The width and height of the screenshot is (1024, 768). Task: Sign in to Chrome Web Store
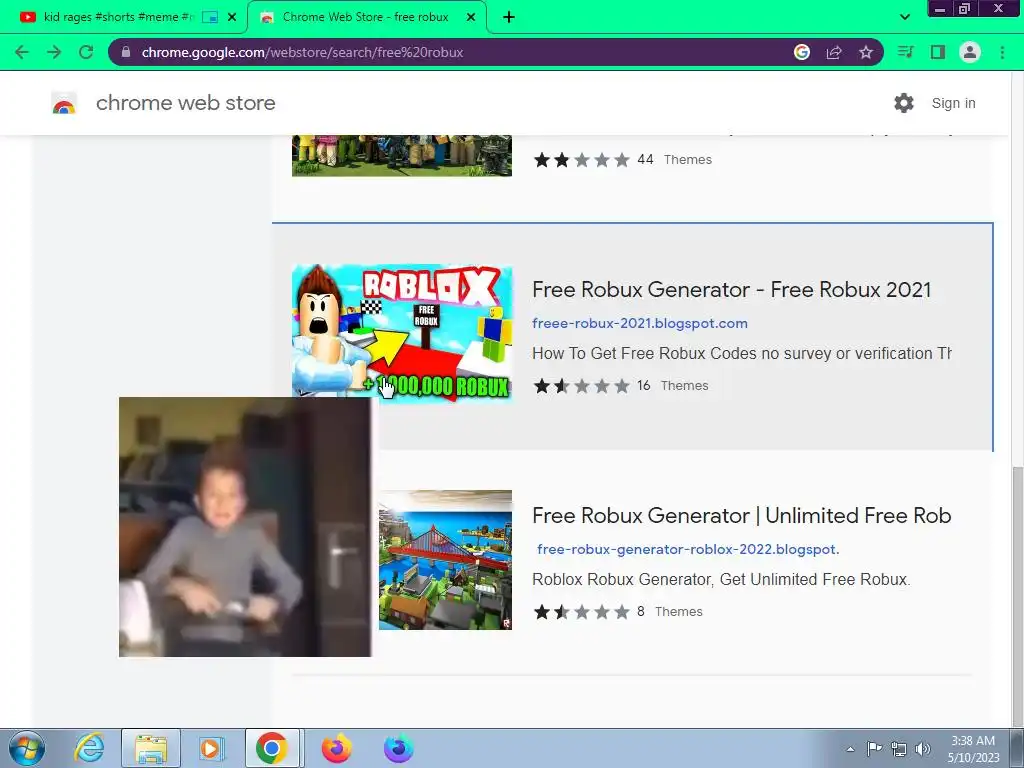[953, 103]
